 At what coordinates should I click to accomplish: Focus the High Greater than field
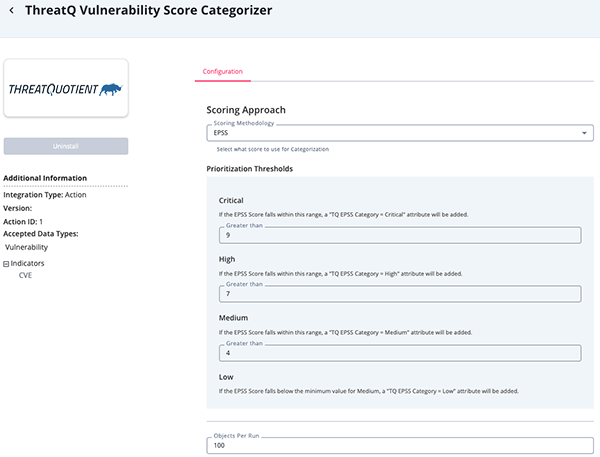click(x=400, y=294)
